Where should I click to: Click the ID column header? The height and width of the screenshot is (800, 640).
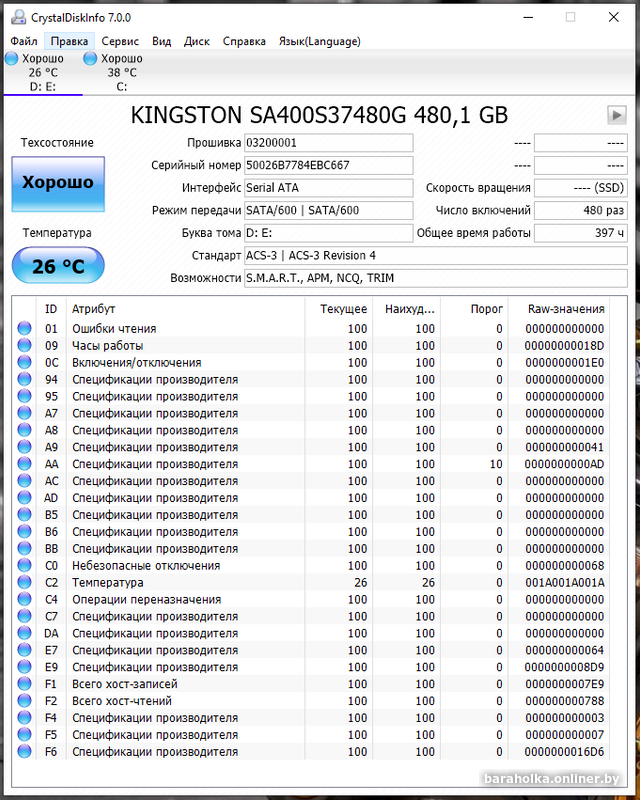click(51, 309)
